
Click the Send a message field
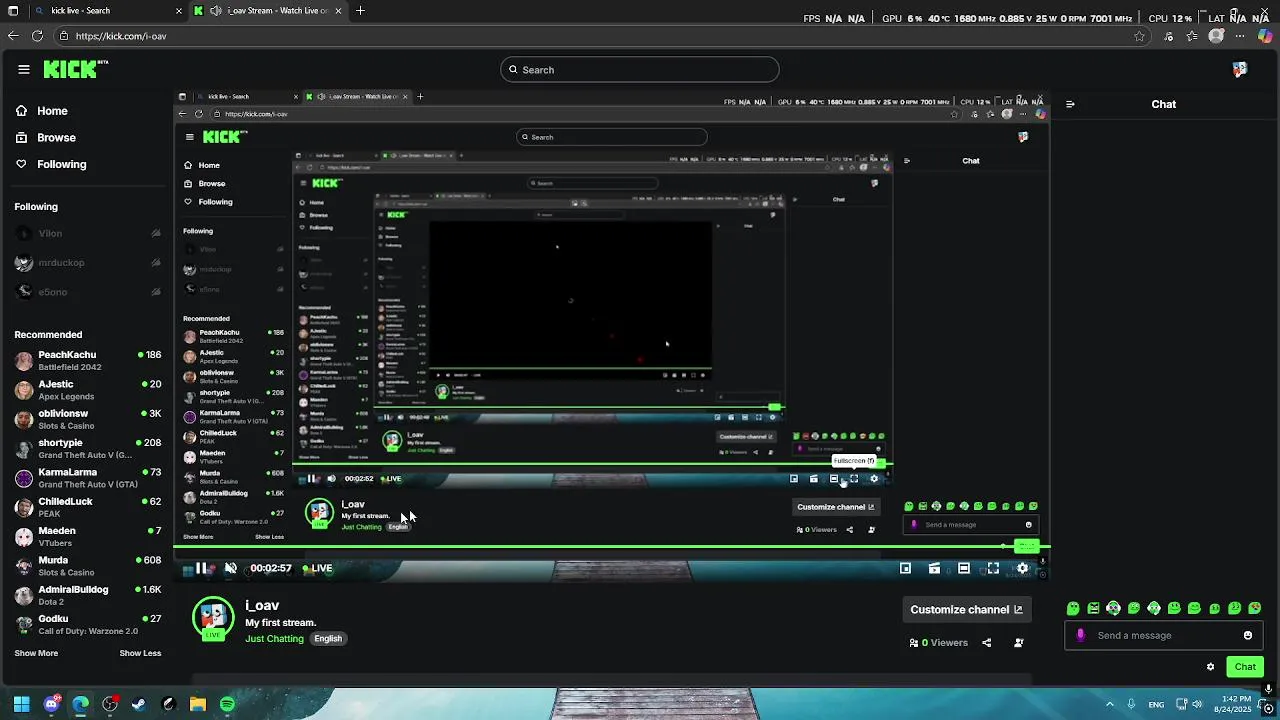click(x=1165, y=635)
